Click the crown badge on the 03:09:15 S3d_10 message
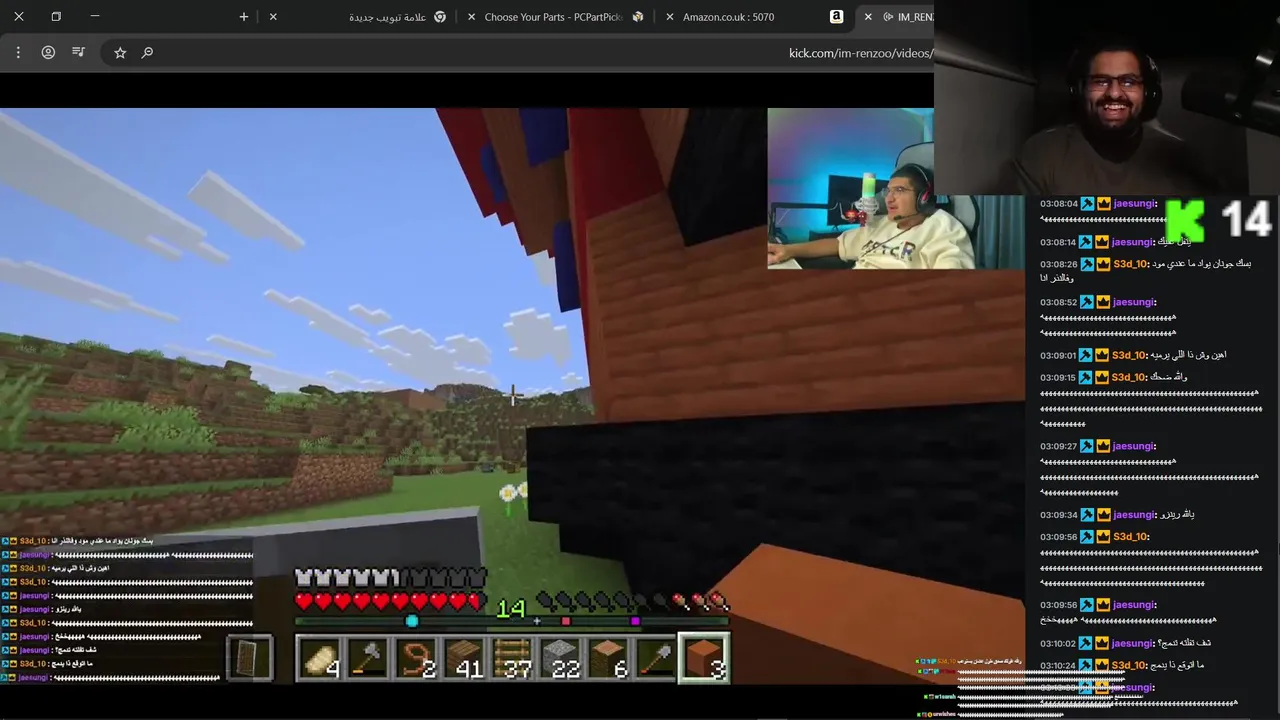 pos(1102,377)
